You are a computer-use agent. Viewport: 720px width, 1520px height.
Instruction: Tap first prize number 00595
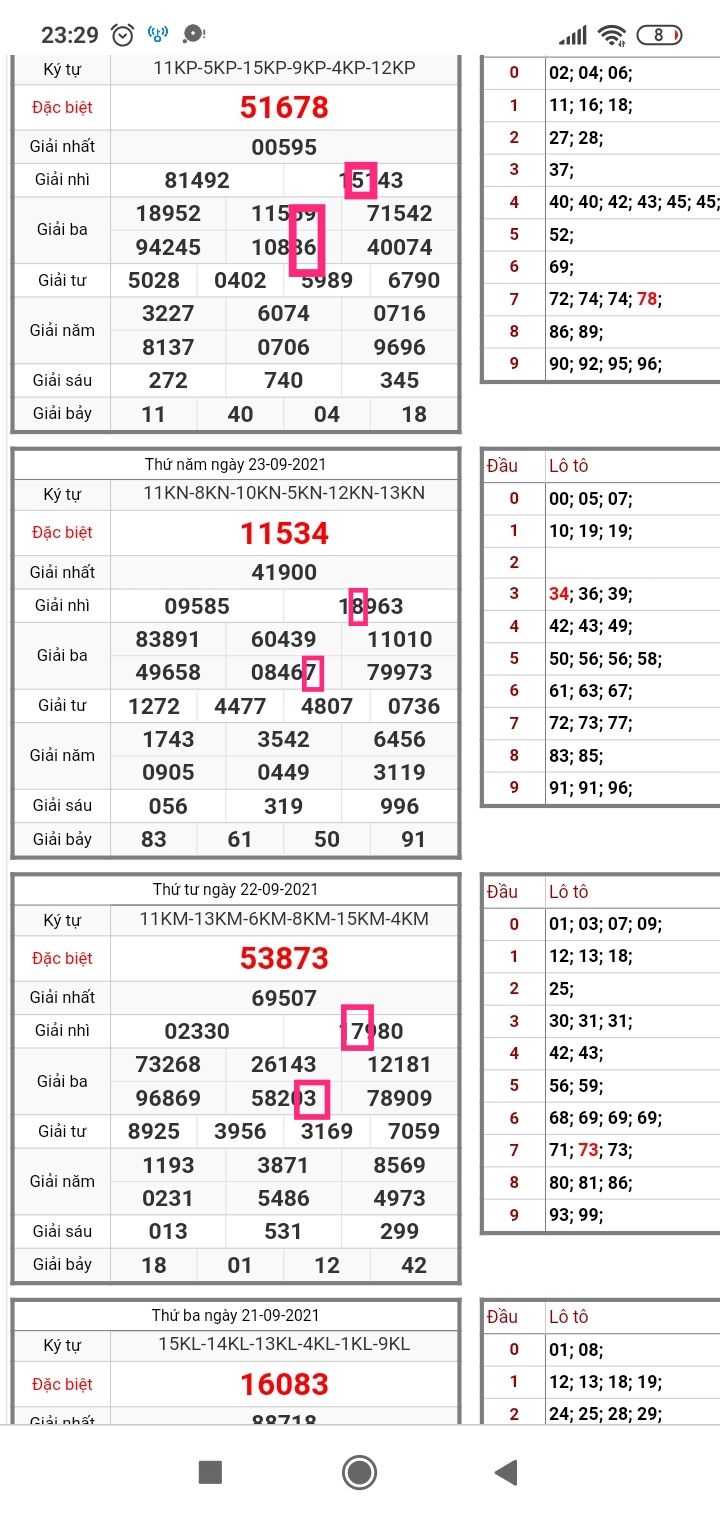[x=284, y=147]
